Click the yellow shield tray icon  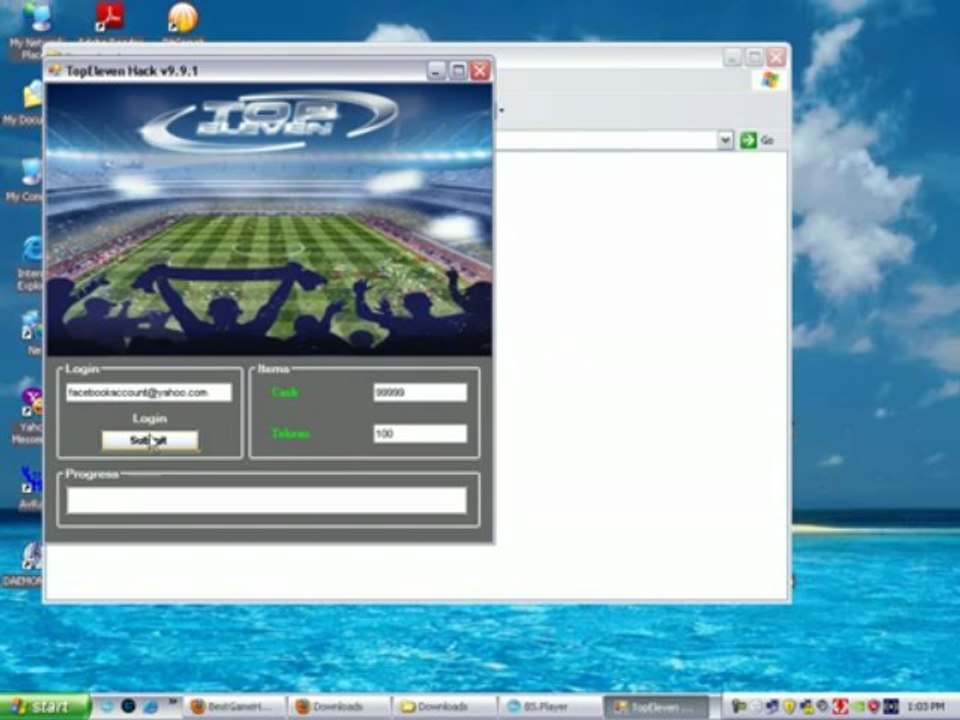point(790,707)
